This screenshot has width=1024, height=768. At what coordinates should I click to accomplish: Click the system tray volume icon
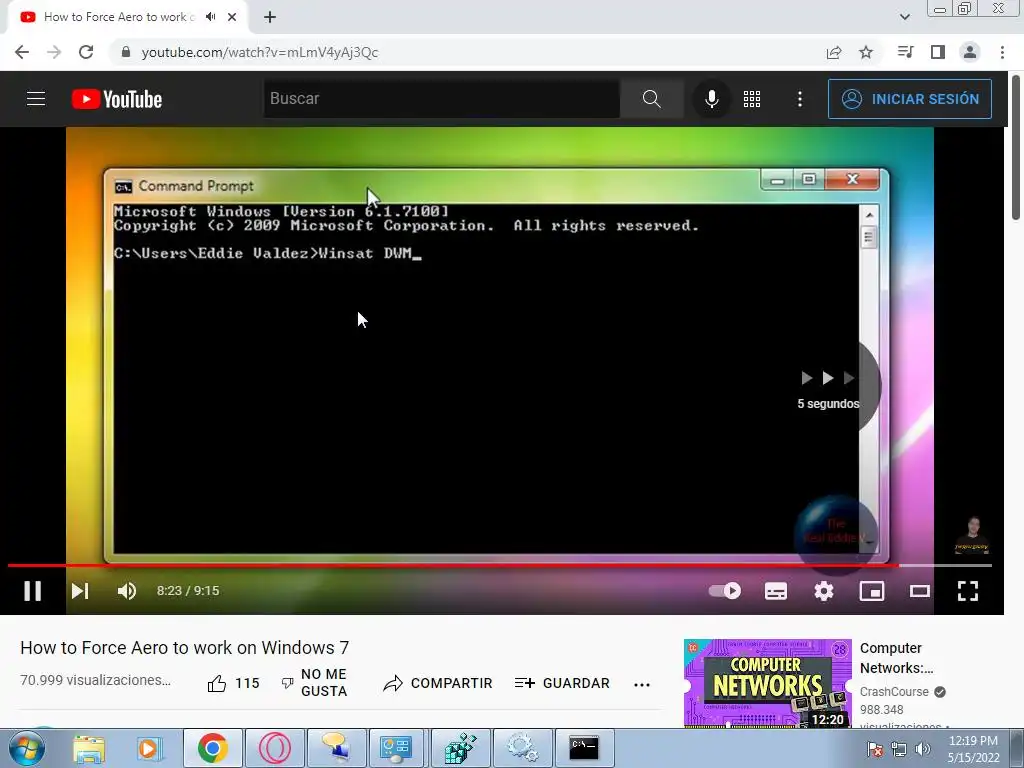click(x=922, y=749)
